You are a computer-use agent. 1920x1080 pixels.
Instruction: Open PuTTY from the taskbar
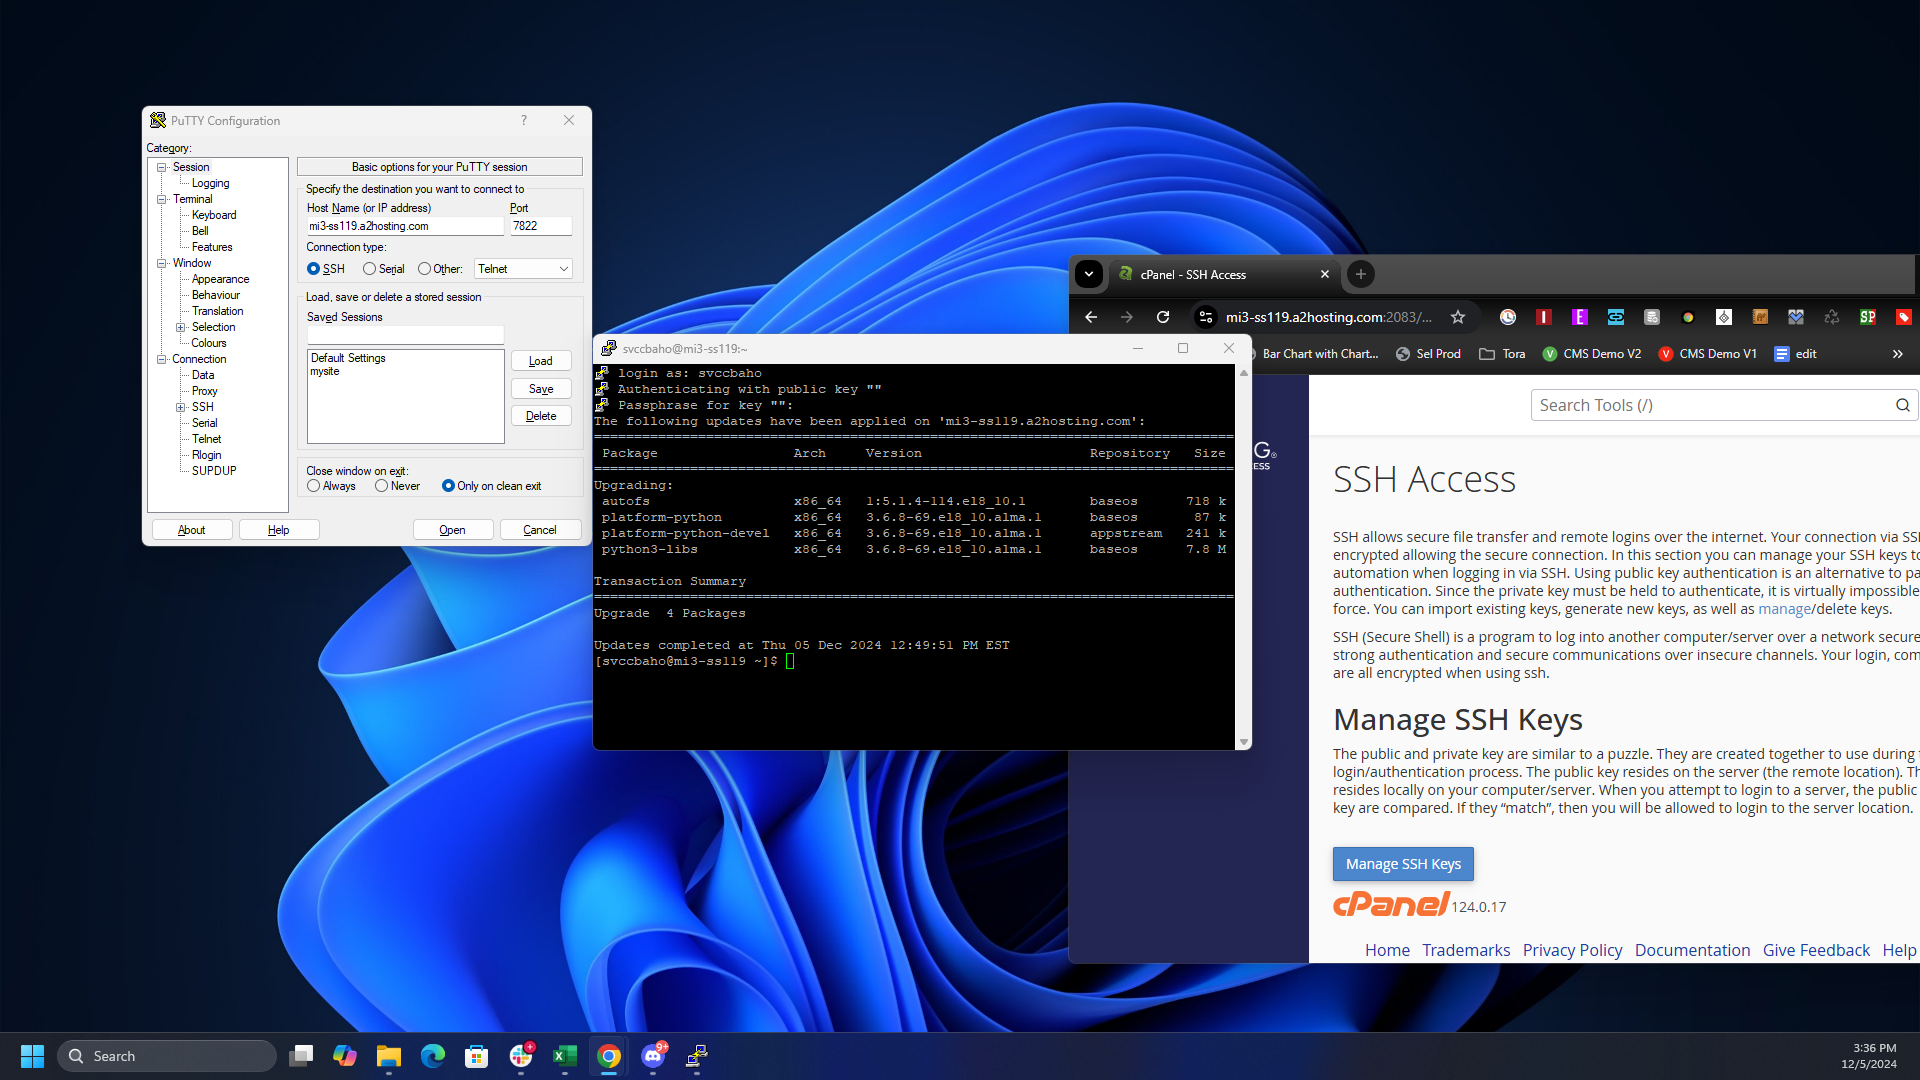coord(697,1056)
